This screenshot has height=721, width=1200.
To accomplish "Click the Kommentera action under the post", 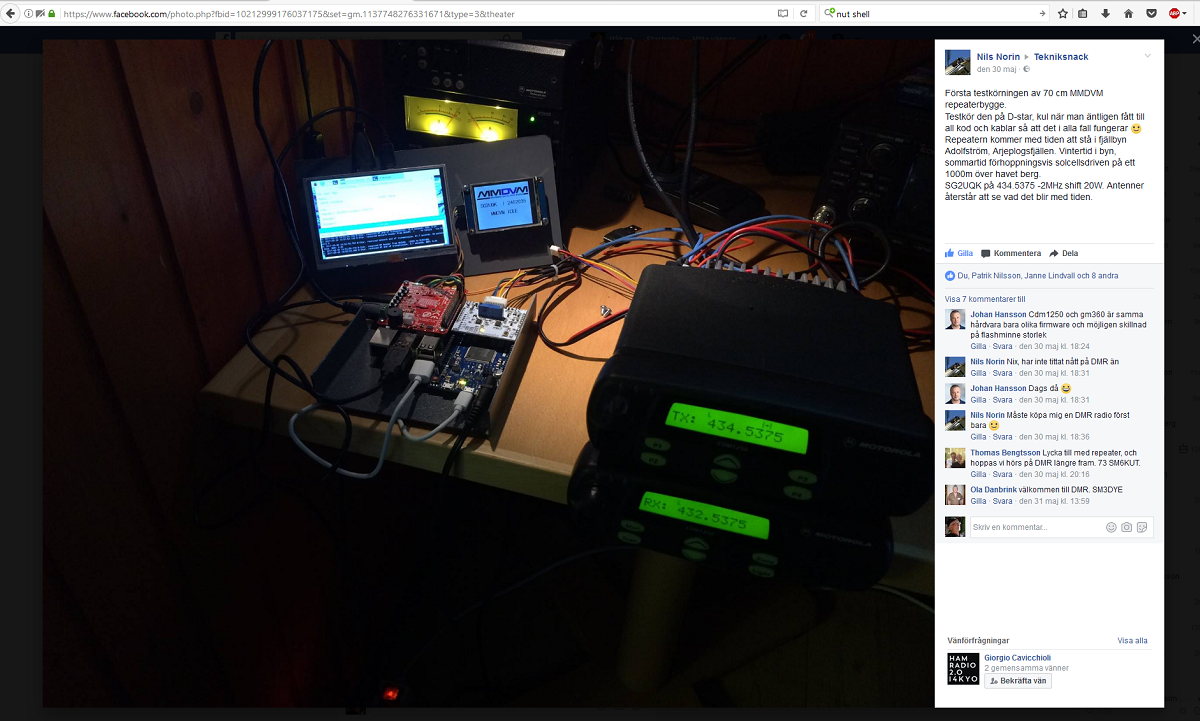I will coord(1011,253).
